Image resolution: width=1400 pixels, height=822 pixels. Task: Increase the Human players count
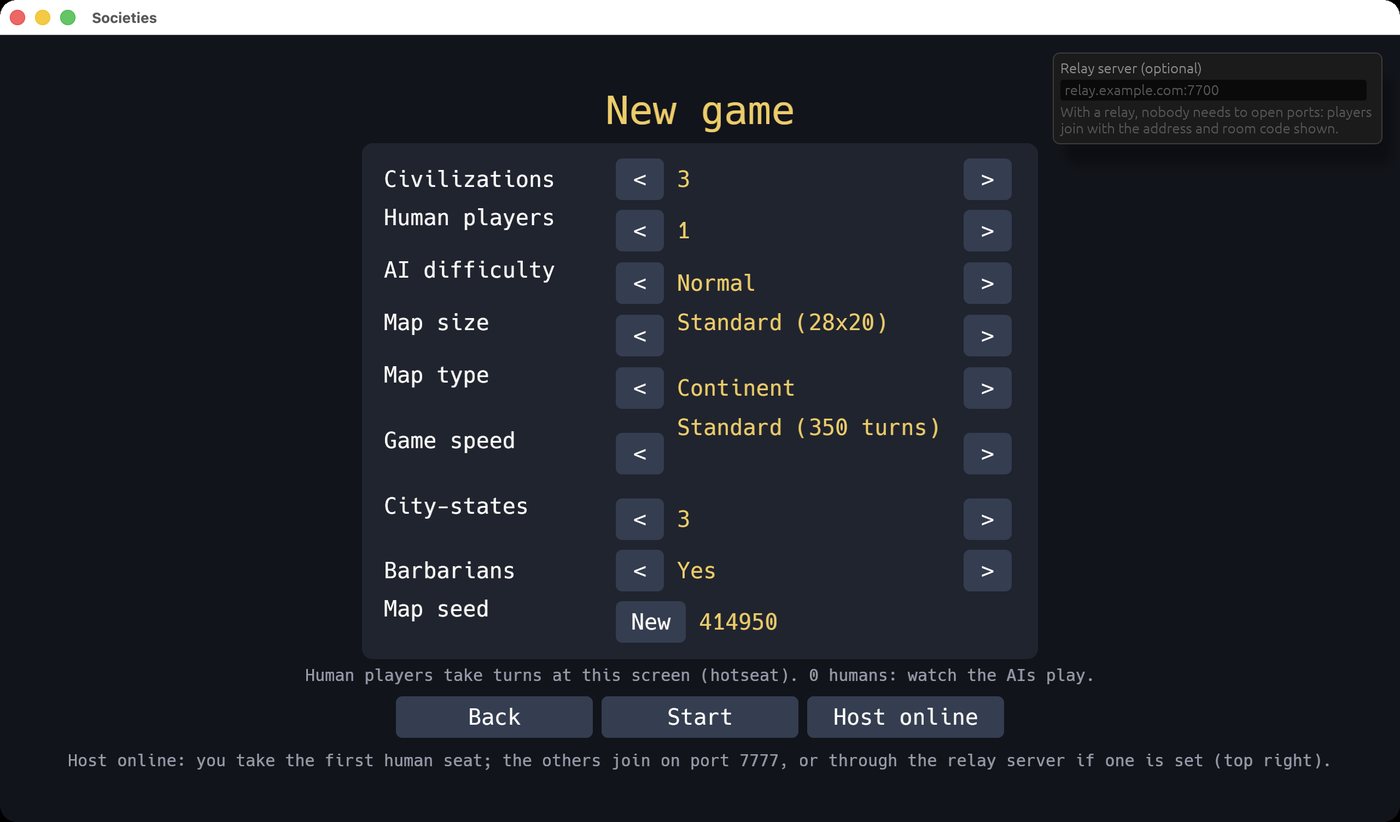pyautogui.click(x=987, y=231)
